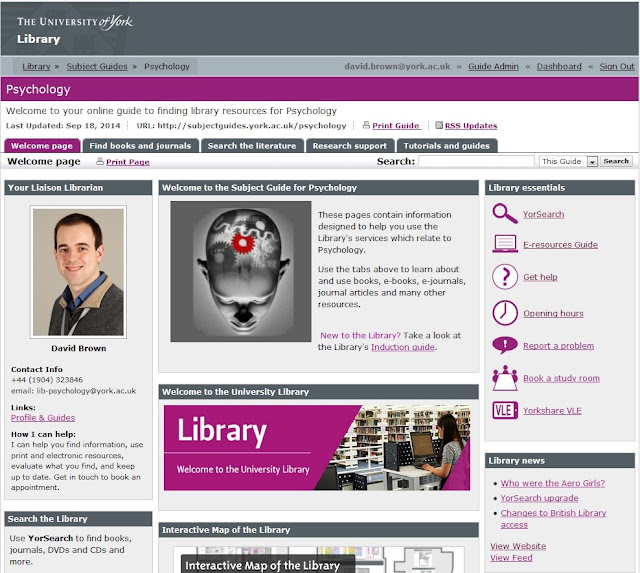Click the Book a study room icon

(x=505, y=378)
